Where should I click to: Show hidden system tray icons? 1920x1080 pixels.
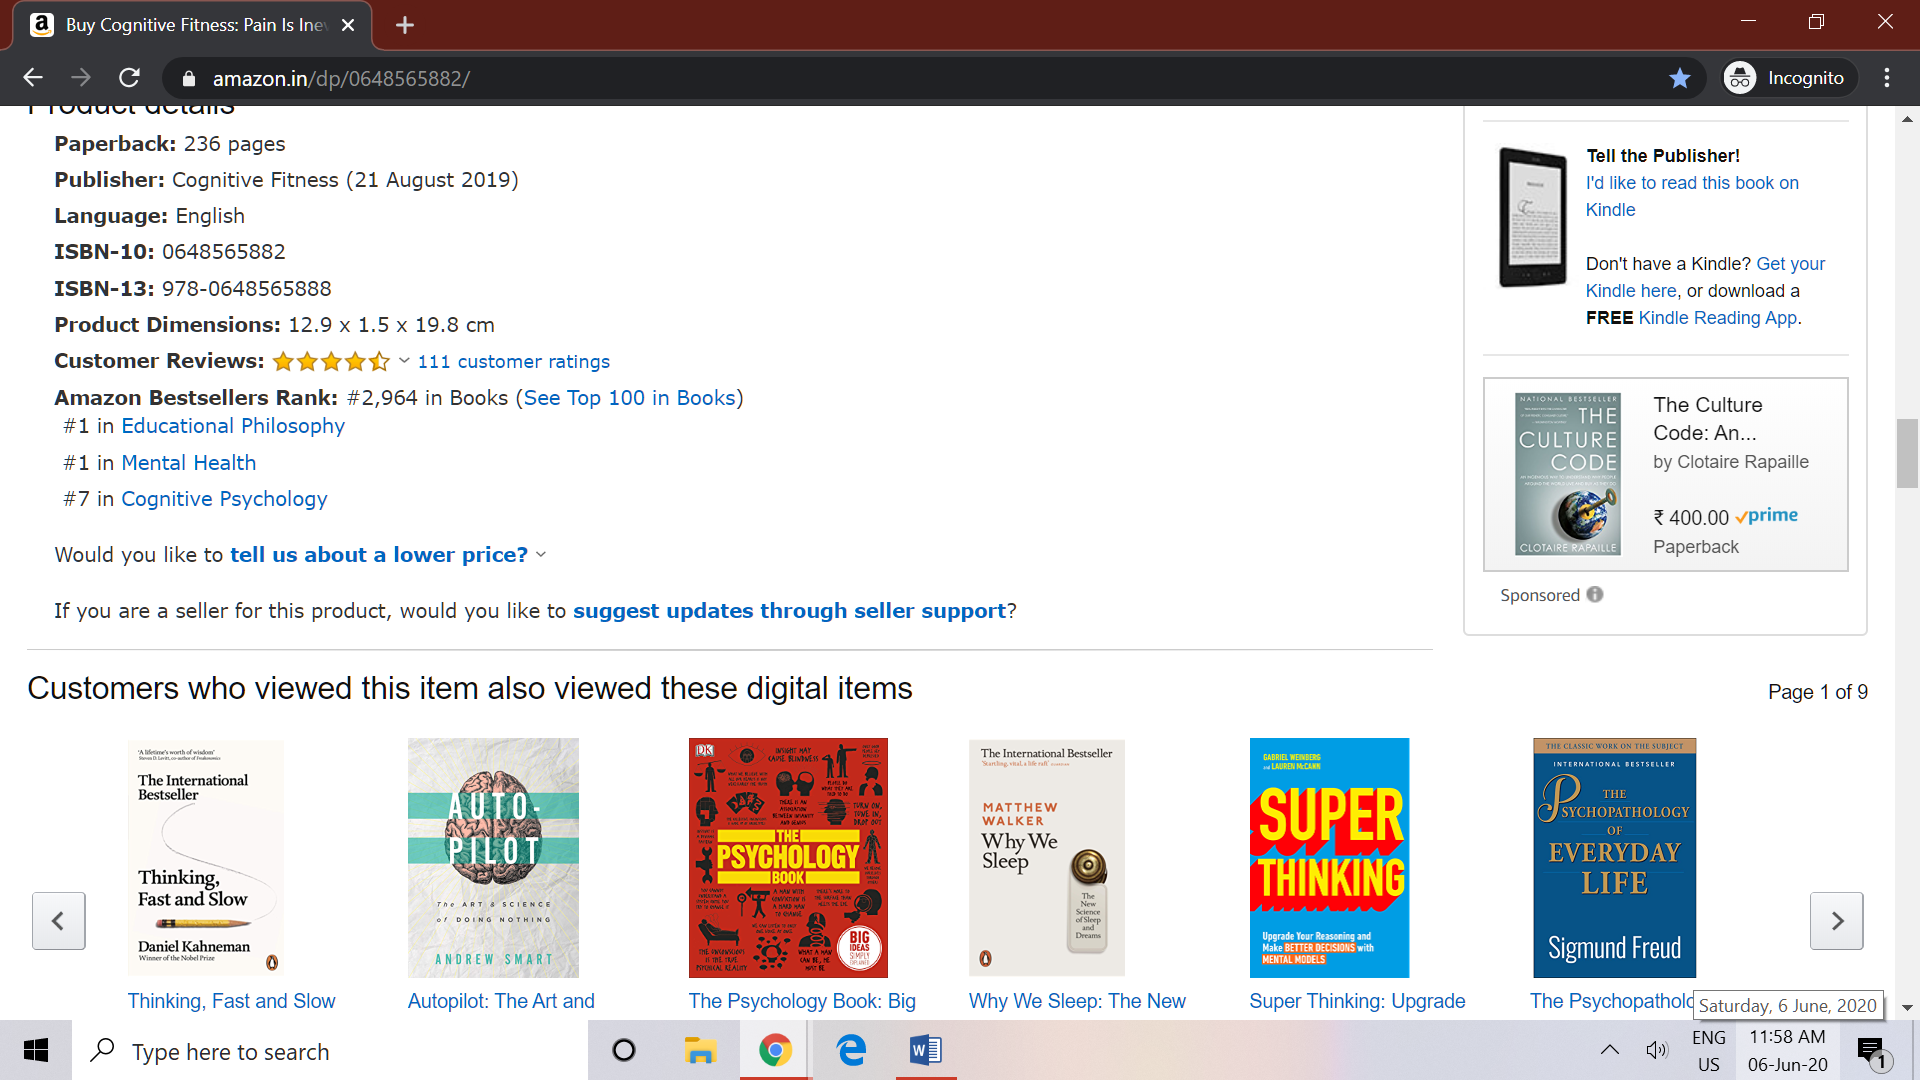click(1610, 1050)
